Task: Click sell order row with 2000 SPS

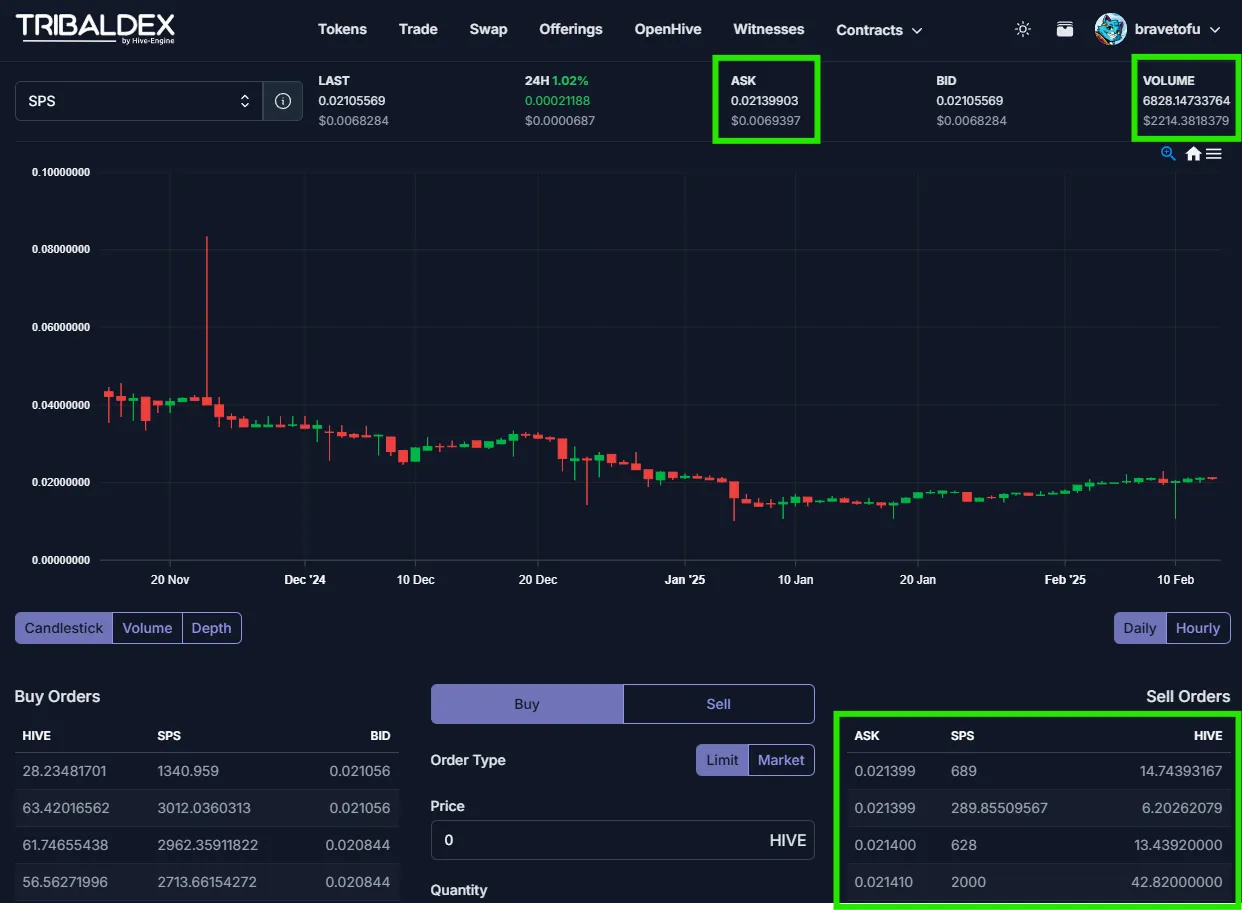Action: [x=1038, y=882]
